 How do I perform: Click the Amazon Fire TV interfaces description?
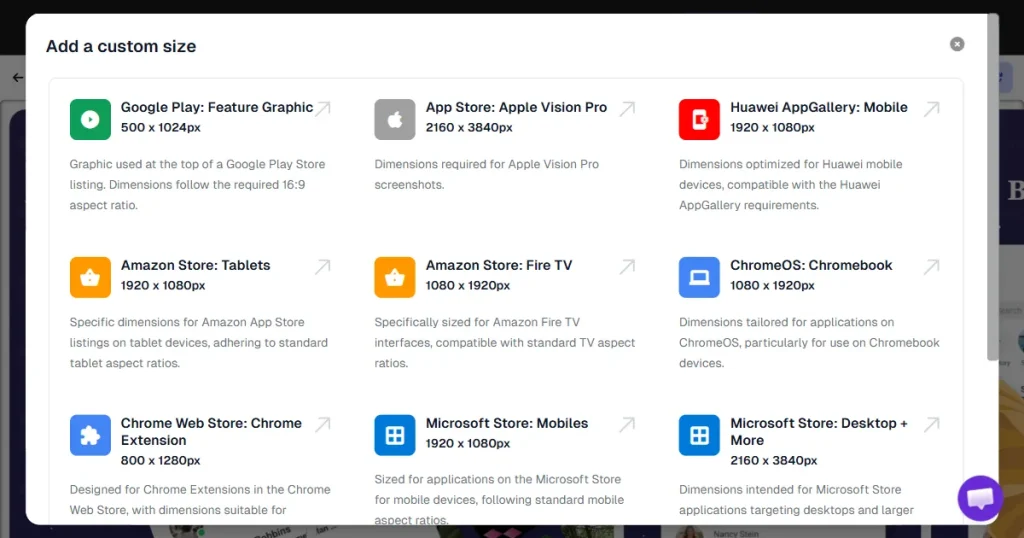click(x=505, y=343)
